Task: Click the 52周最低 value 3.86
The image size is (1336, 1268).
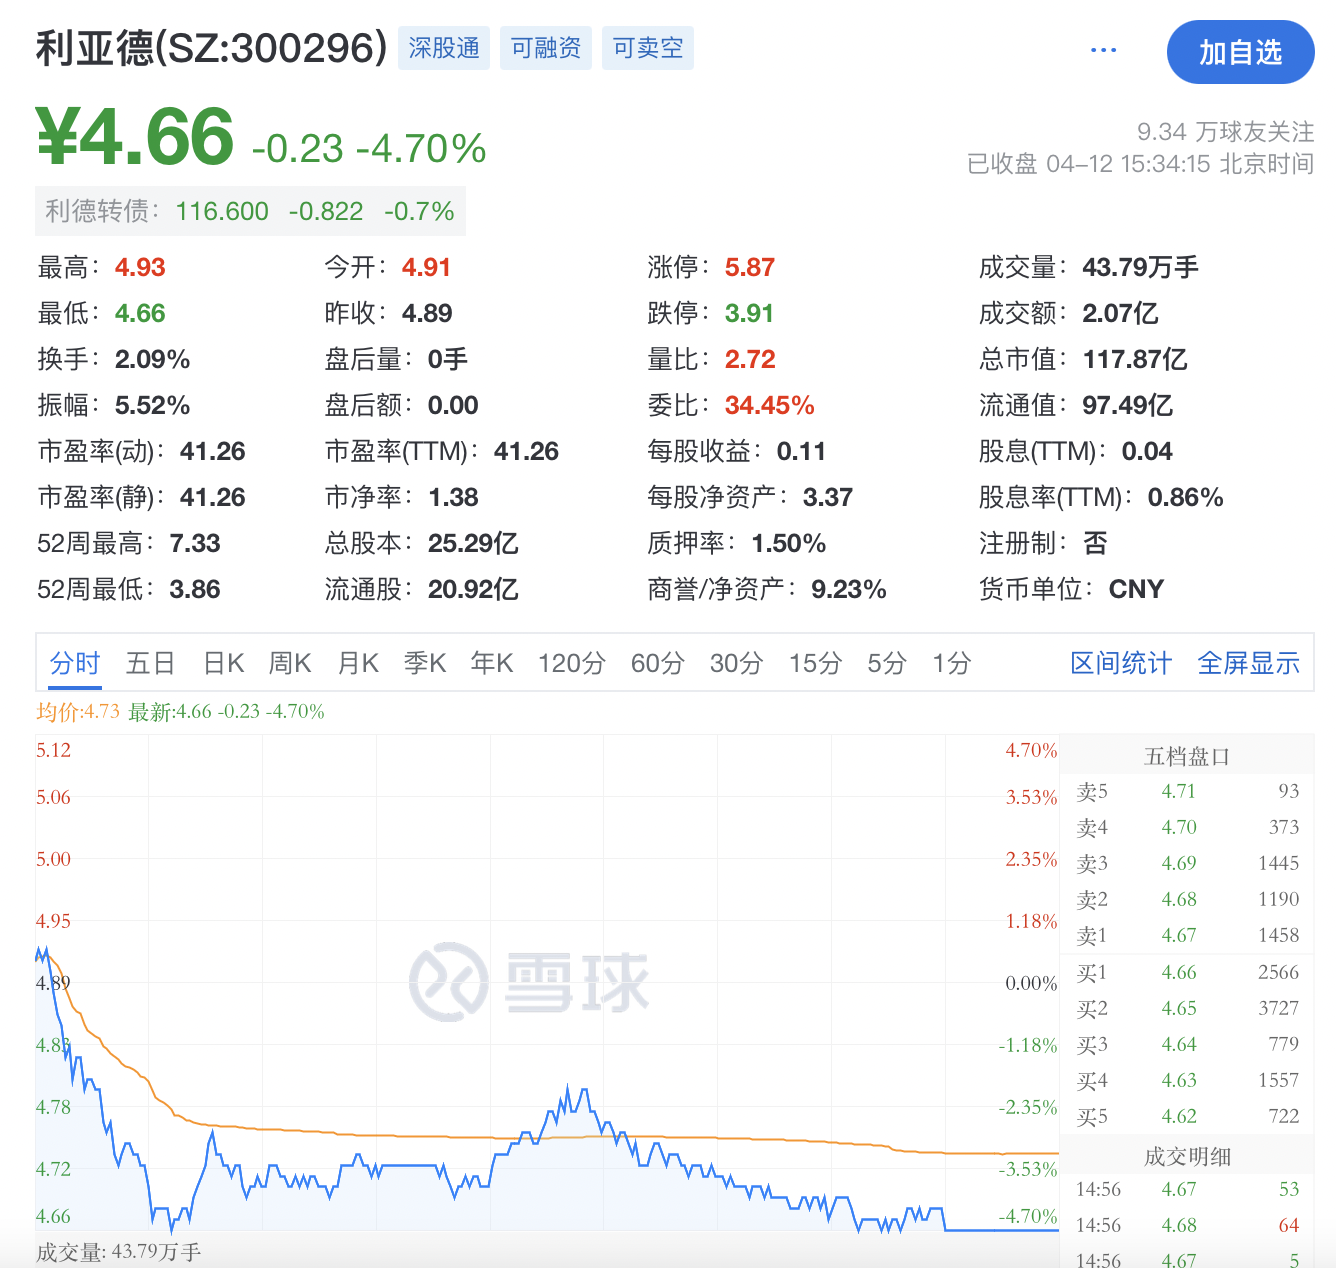Action: pos(195,589)
